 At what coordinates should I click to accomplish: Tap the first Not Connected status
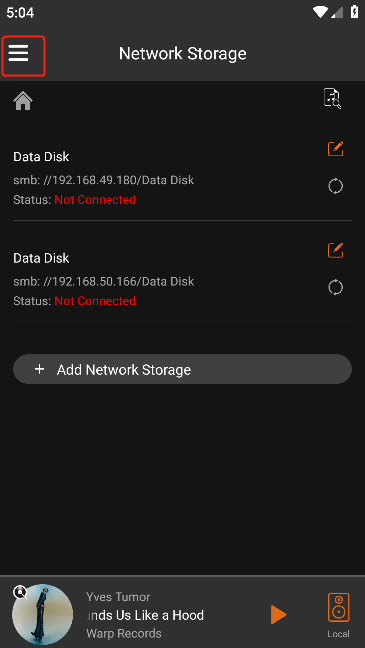(x=95, y=200)
